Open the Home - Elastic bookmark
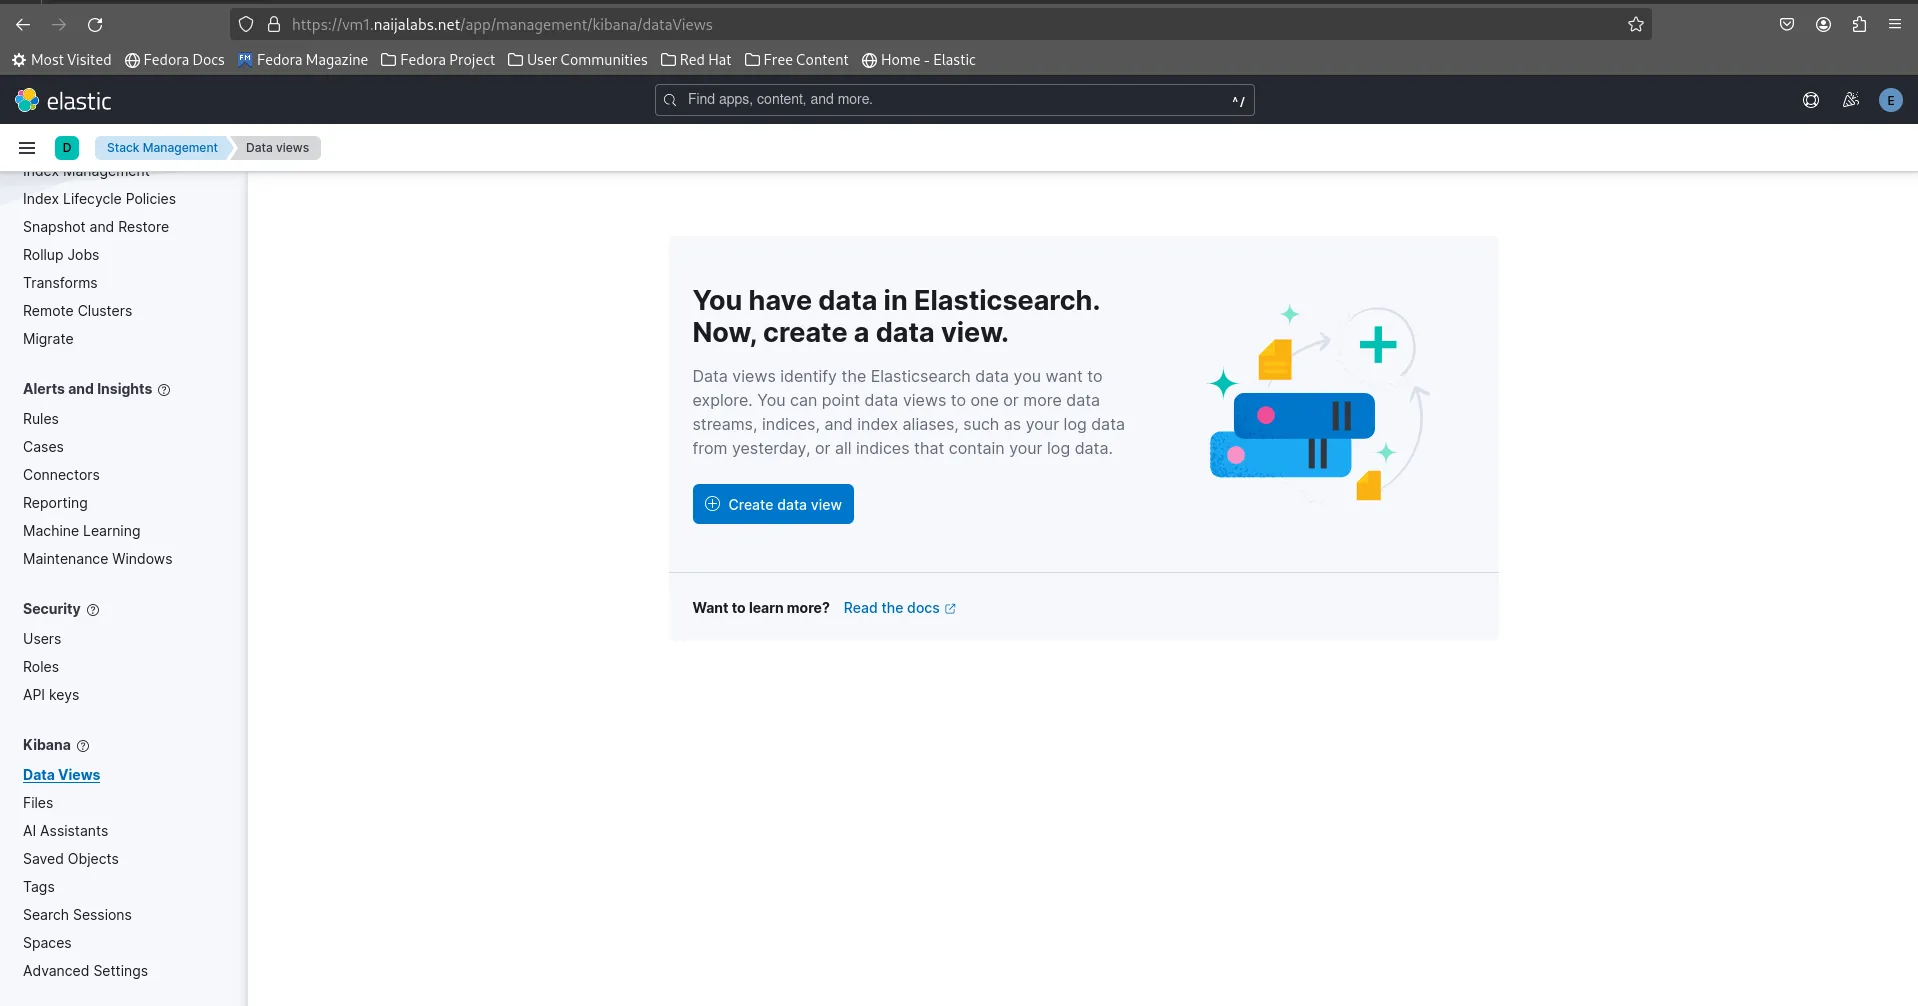The height and width of the screenshot is (1006, 1918). [x=919, y=60]
